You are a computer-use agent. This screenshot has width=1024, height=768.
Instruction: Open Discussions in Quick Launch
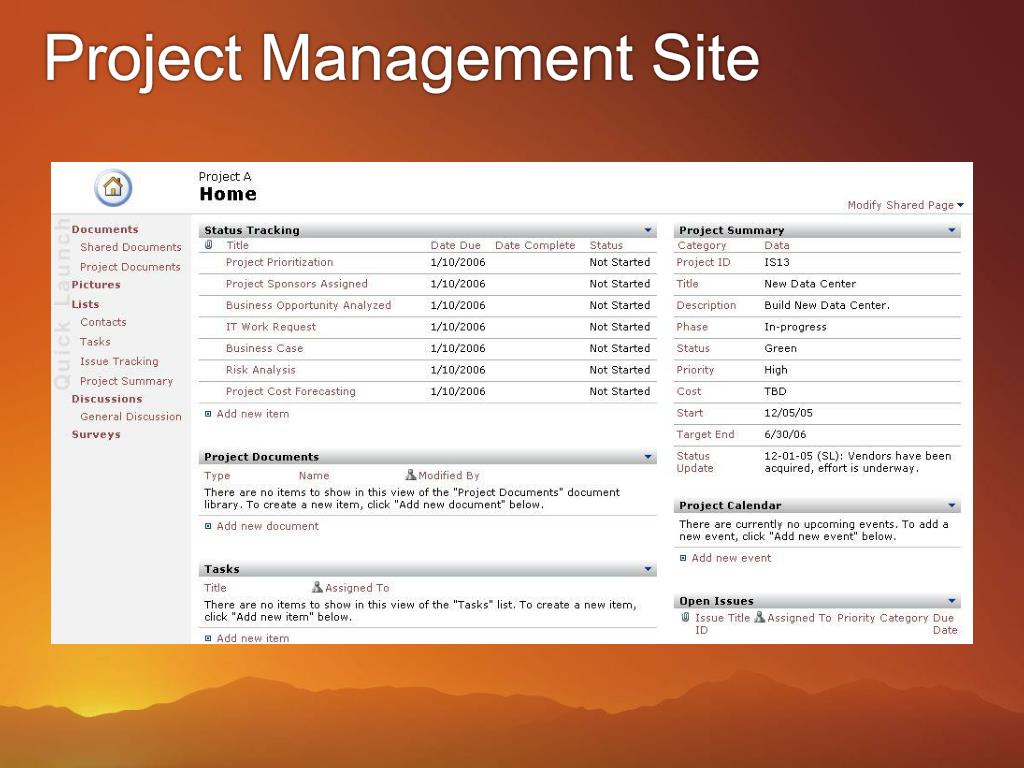(x=107, y=399)
